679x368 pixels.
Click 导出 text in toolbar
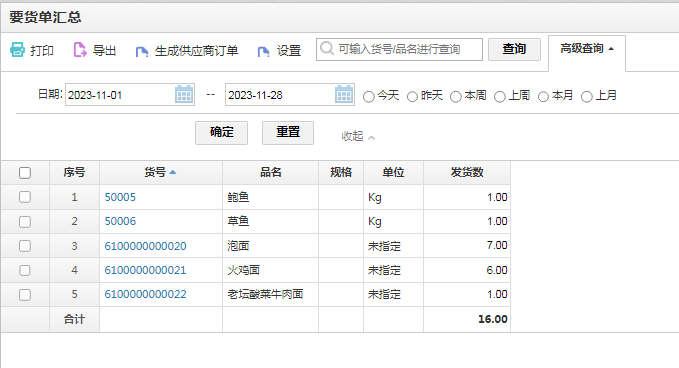(104, 51)
